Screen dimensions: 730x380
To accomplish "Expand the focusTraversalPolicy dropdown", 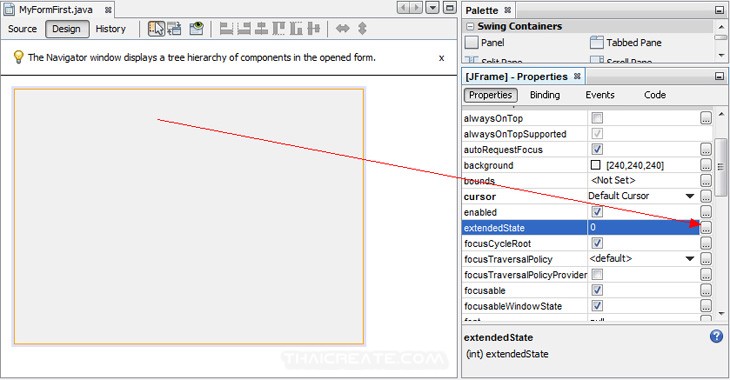I will pos(690,258).
